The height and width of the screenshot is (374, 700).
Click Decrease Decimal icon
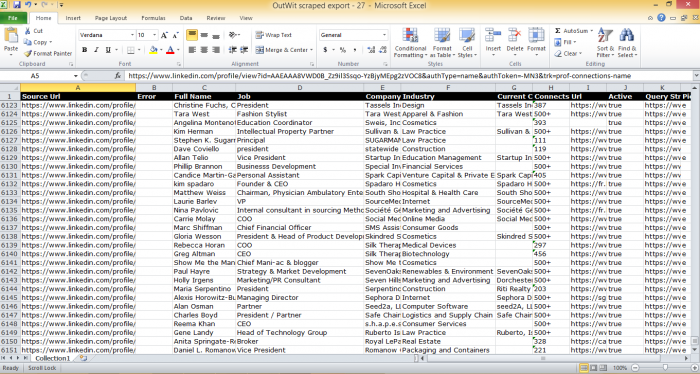383,50
